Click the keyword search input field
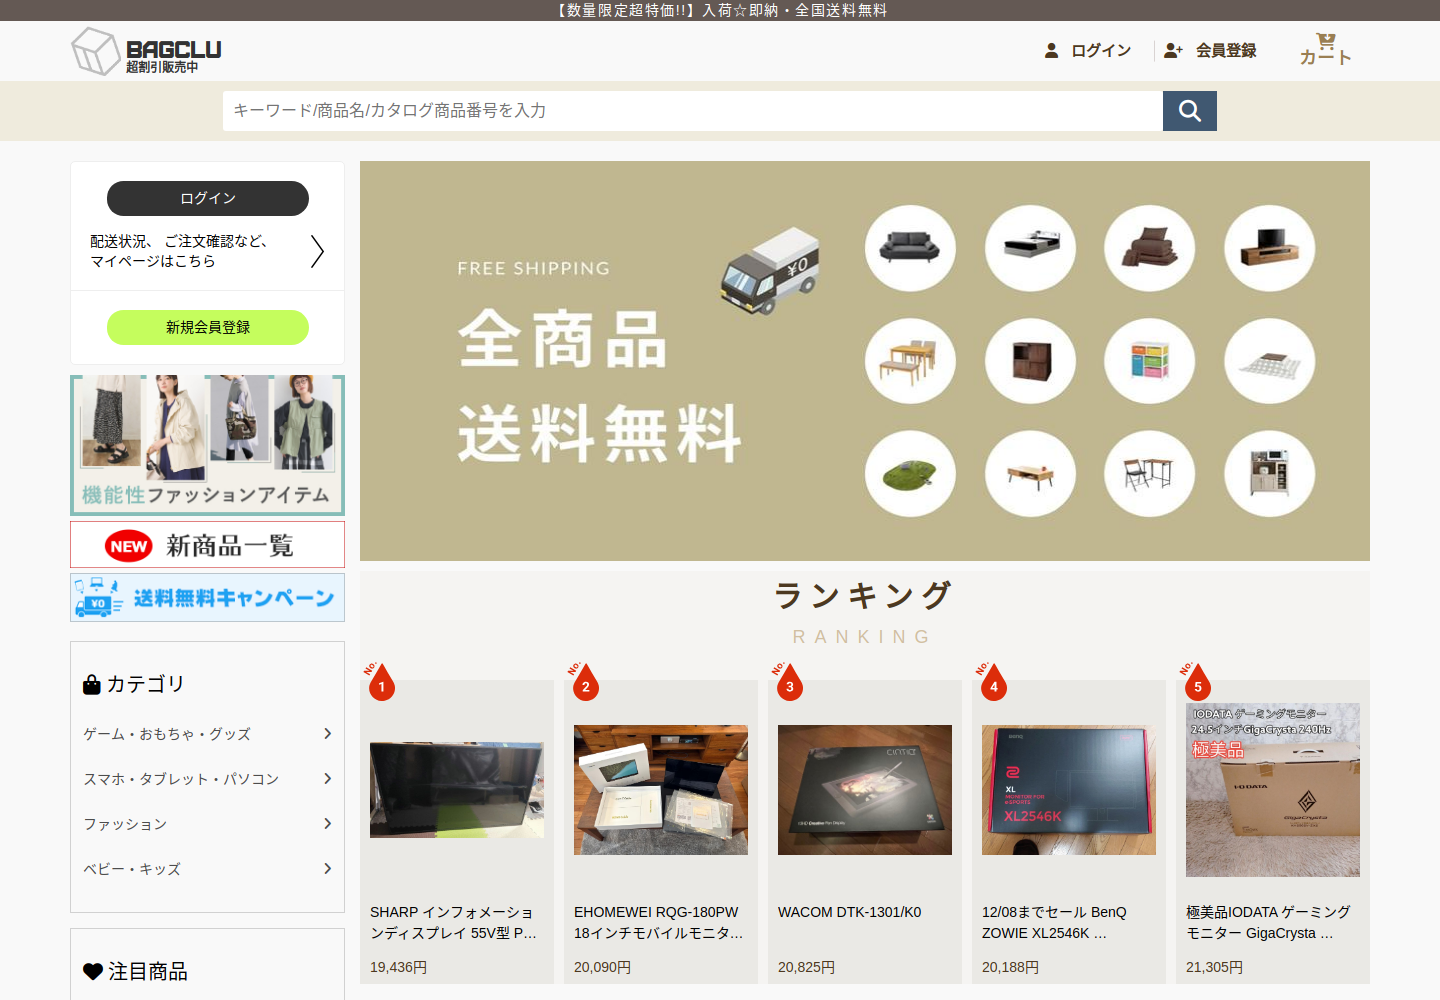The width and height of the screenshot is (1440, 1000). [693, 111]
